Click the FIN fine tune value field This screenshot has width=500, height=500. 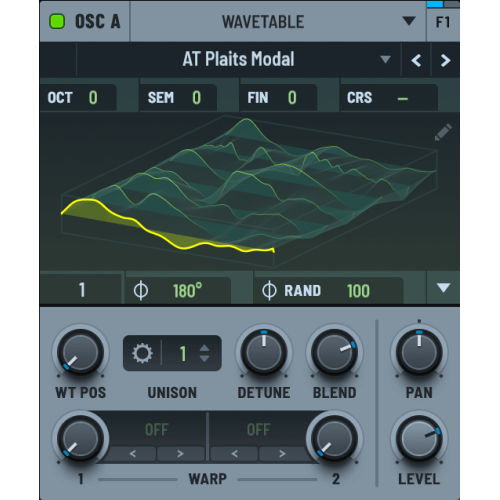pyautogui.click(x=278, y=98)
